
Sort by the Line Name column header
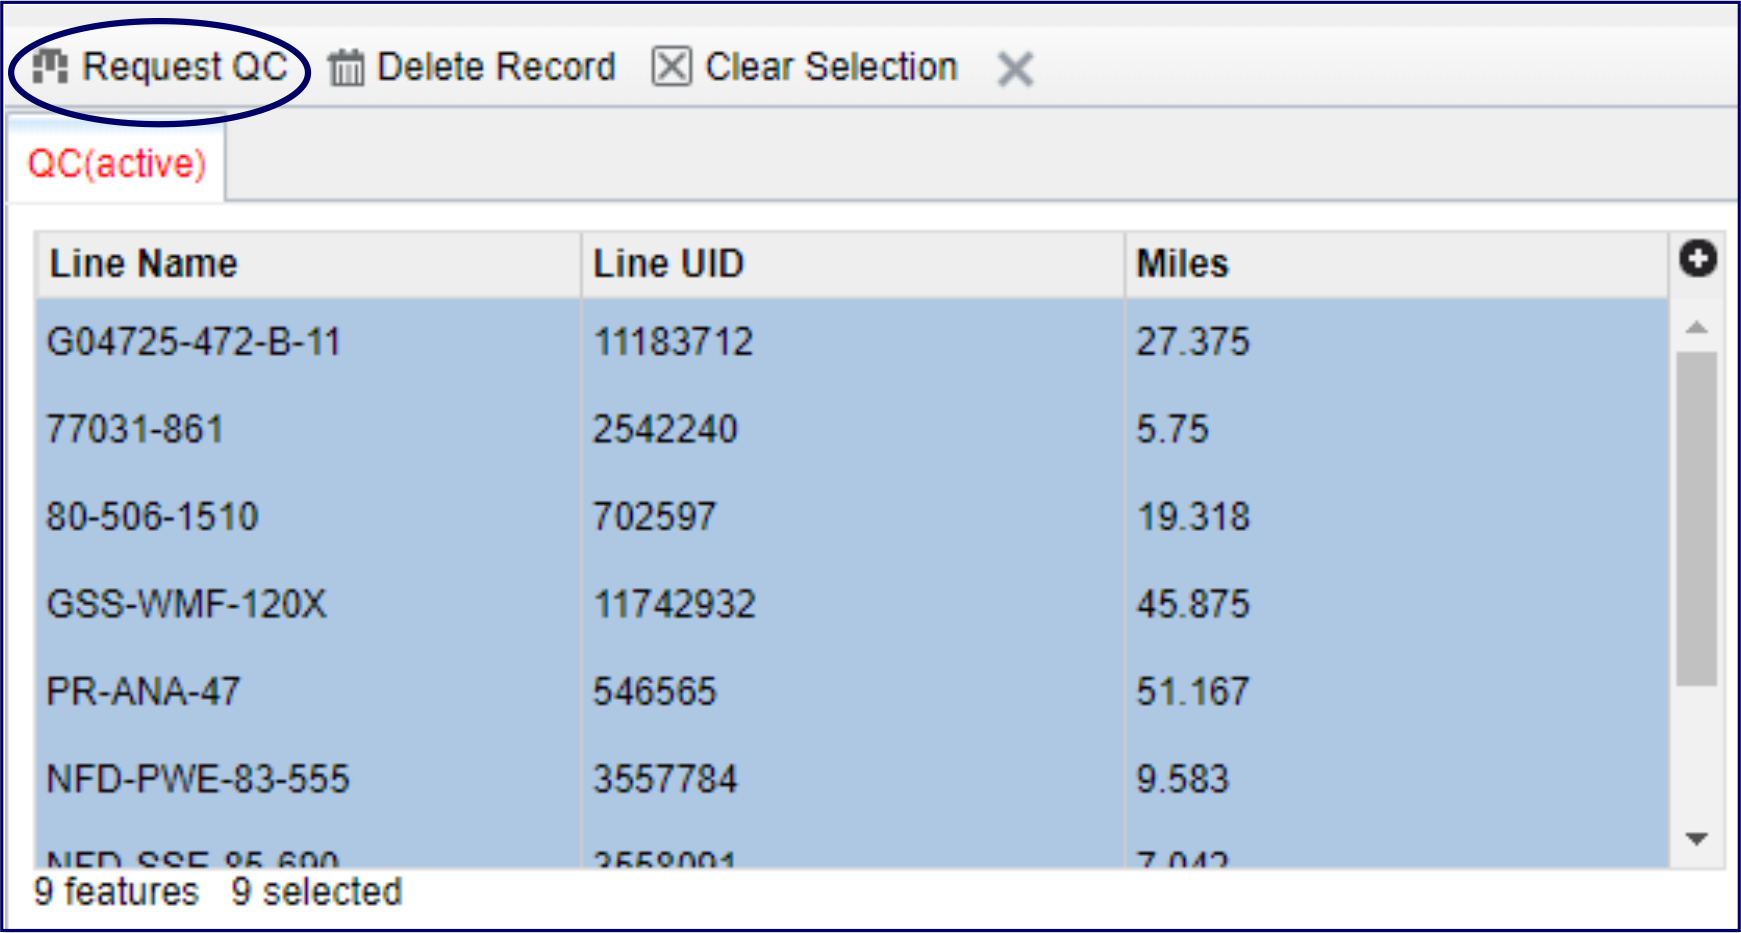pos(144,264)
